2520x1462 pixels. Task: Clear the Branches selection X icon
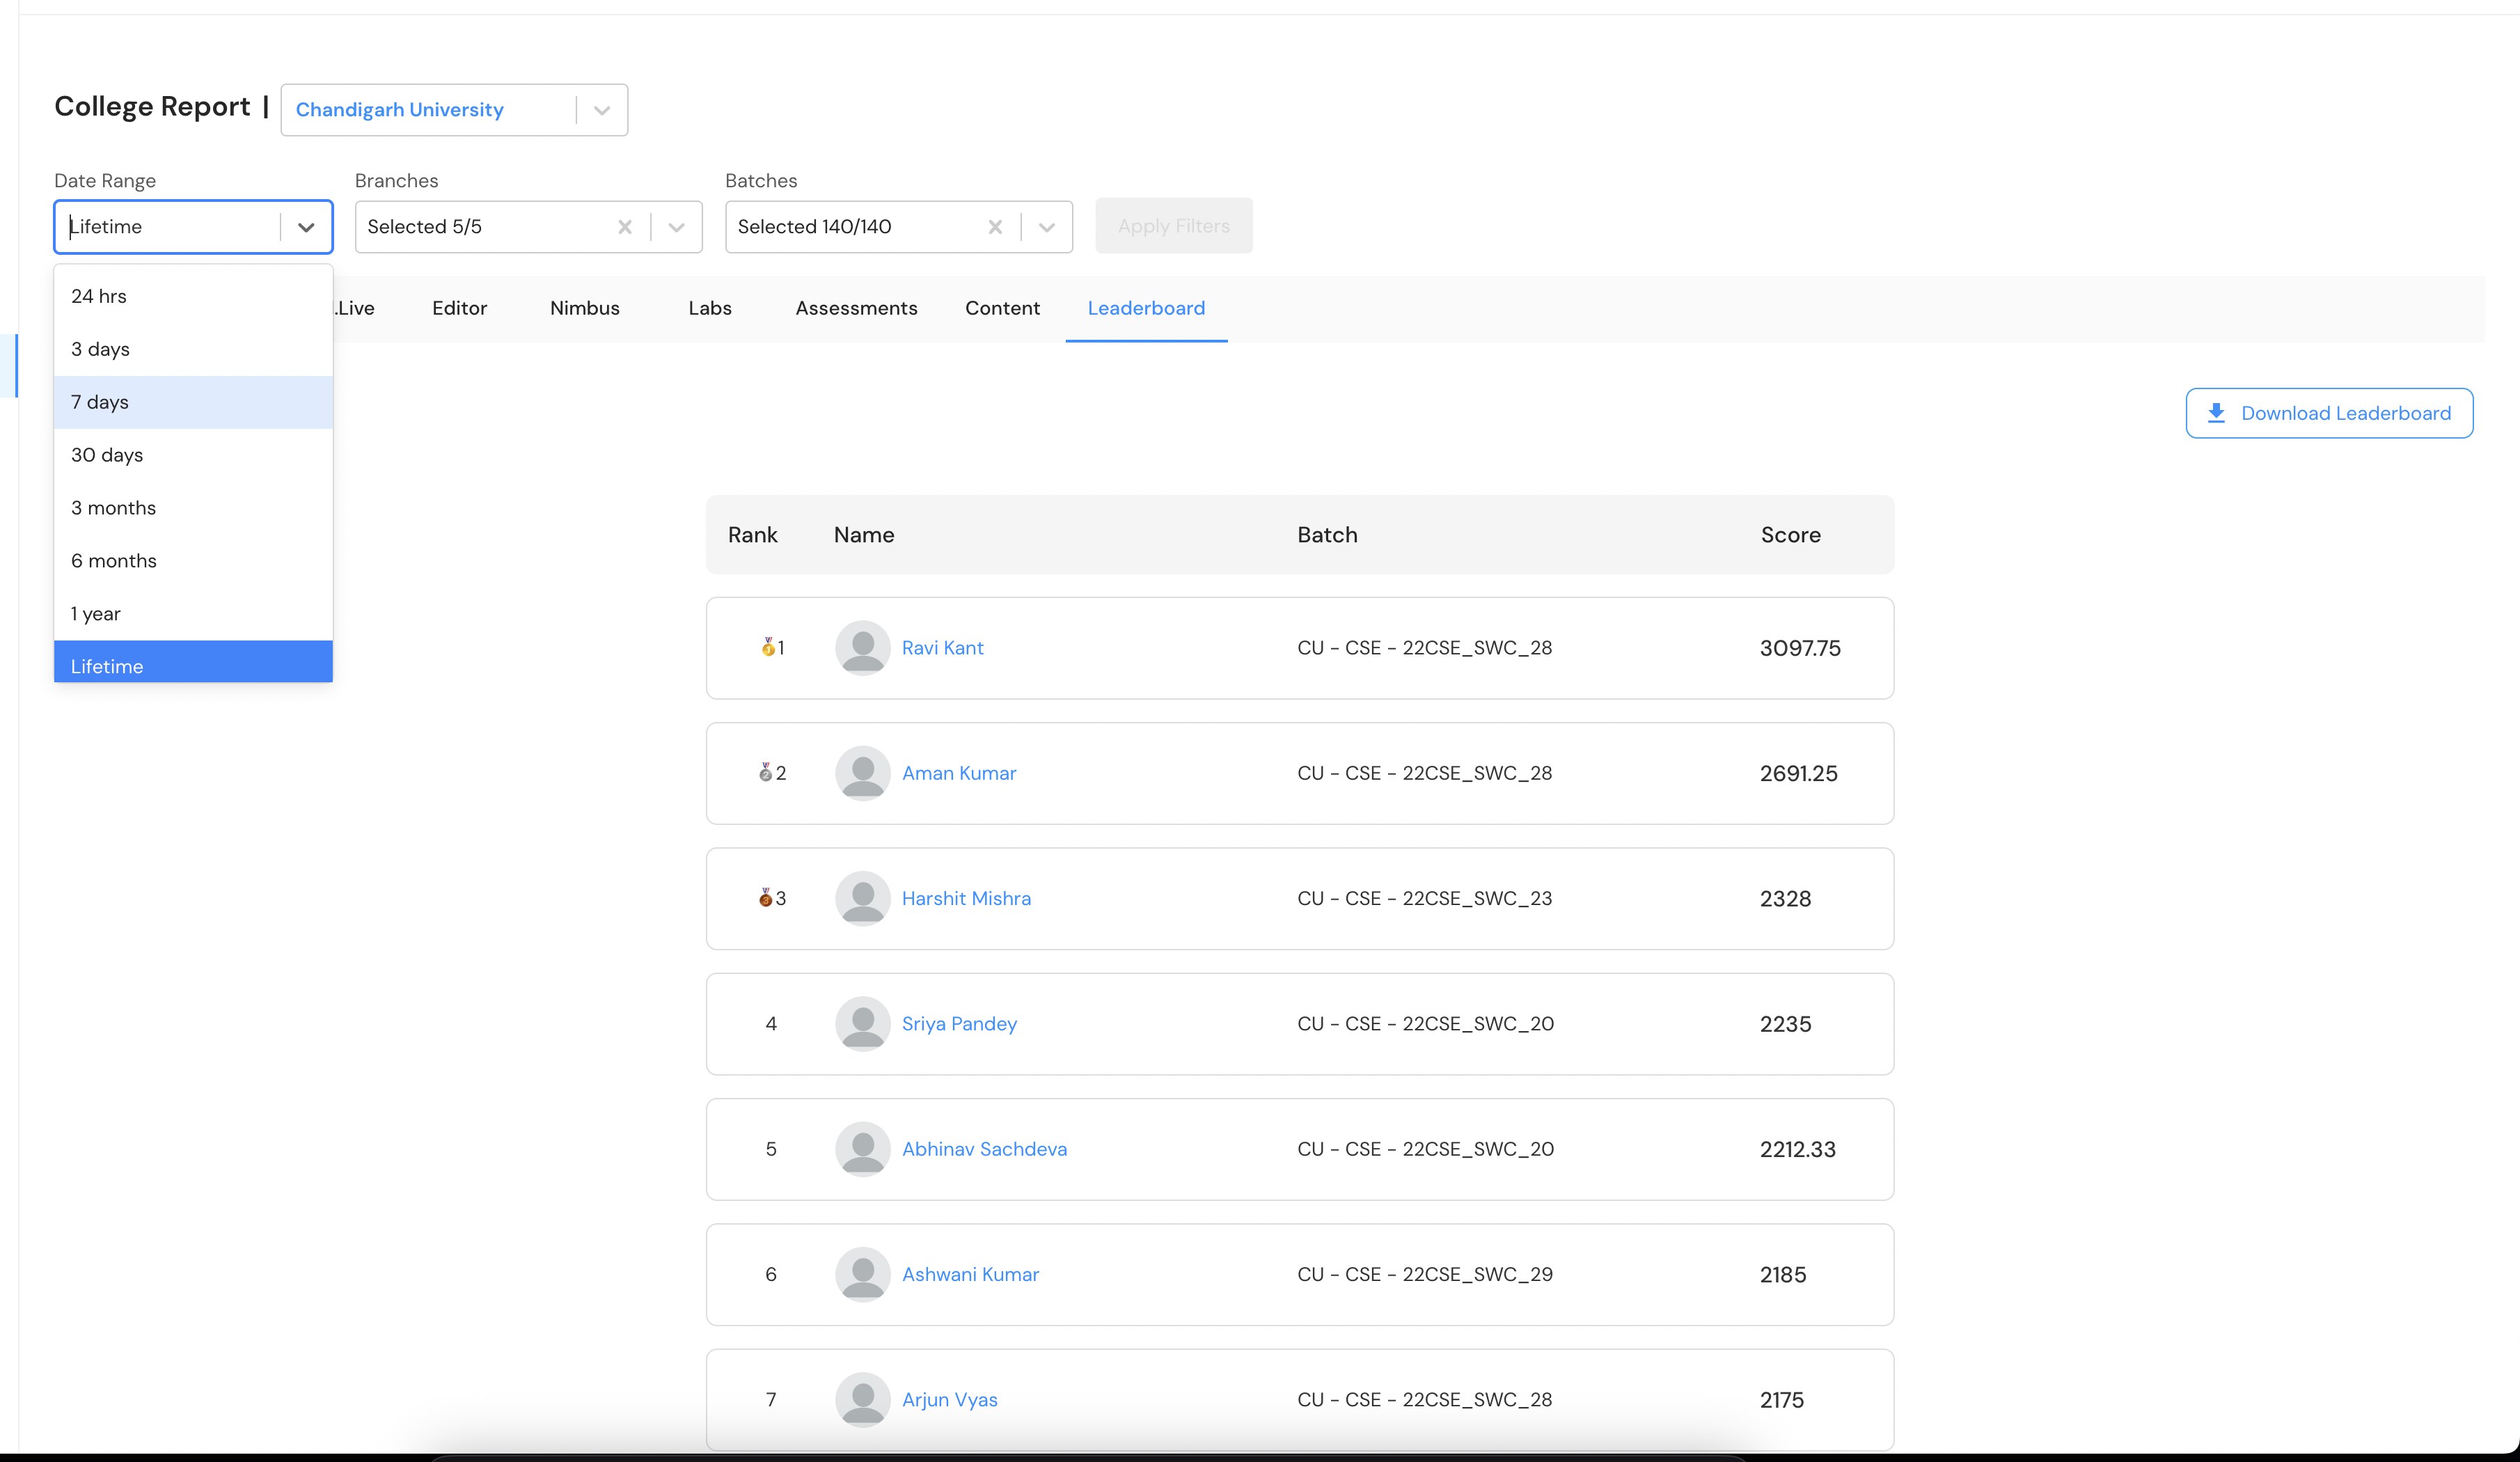point(625,227)
